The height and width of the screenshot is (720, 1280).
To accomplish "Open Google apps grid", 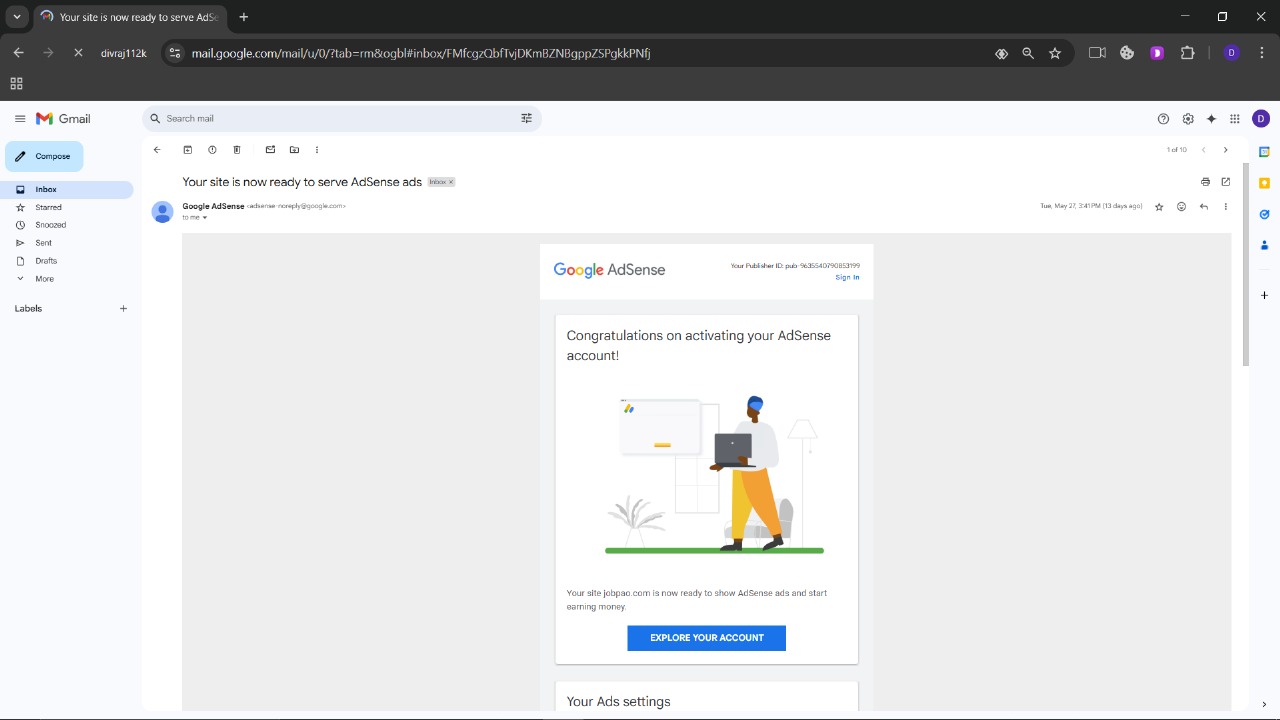I will click(1235, 119).
